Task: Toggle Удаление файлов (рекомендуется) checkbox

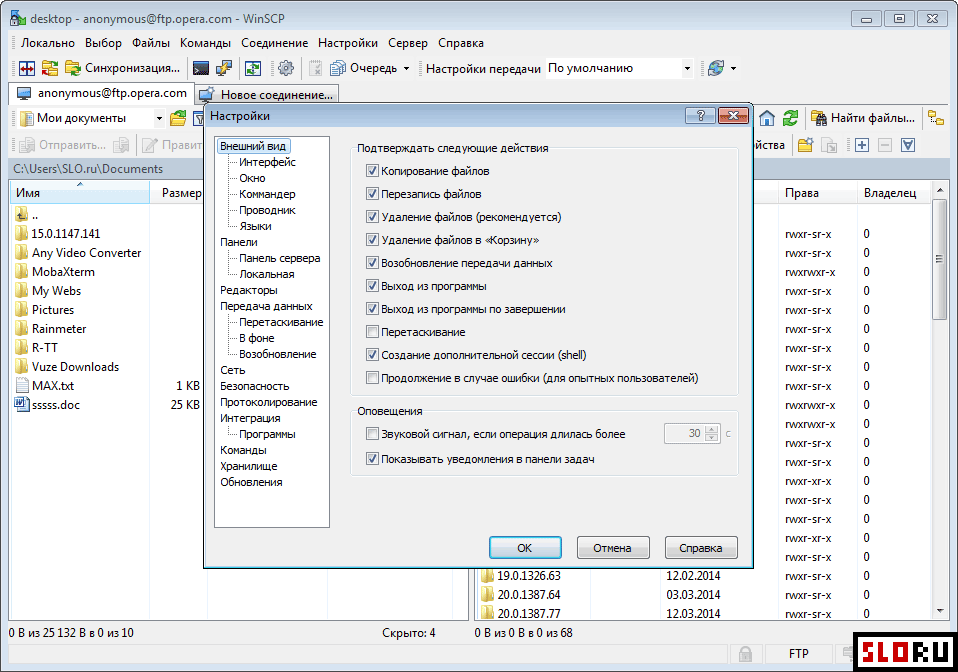Action: click(x=372, y=217)
